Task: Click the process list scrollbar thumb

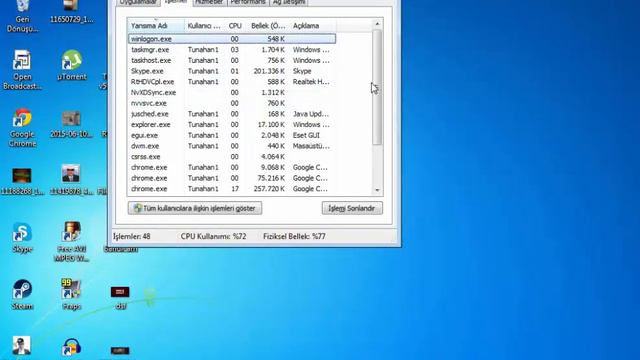Action: [377, 87]
